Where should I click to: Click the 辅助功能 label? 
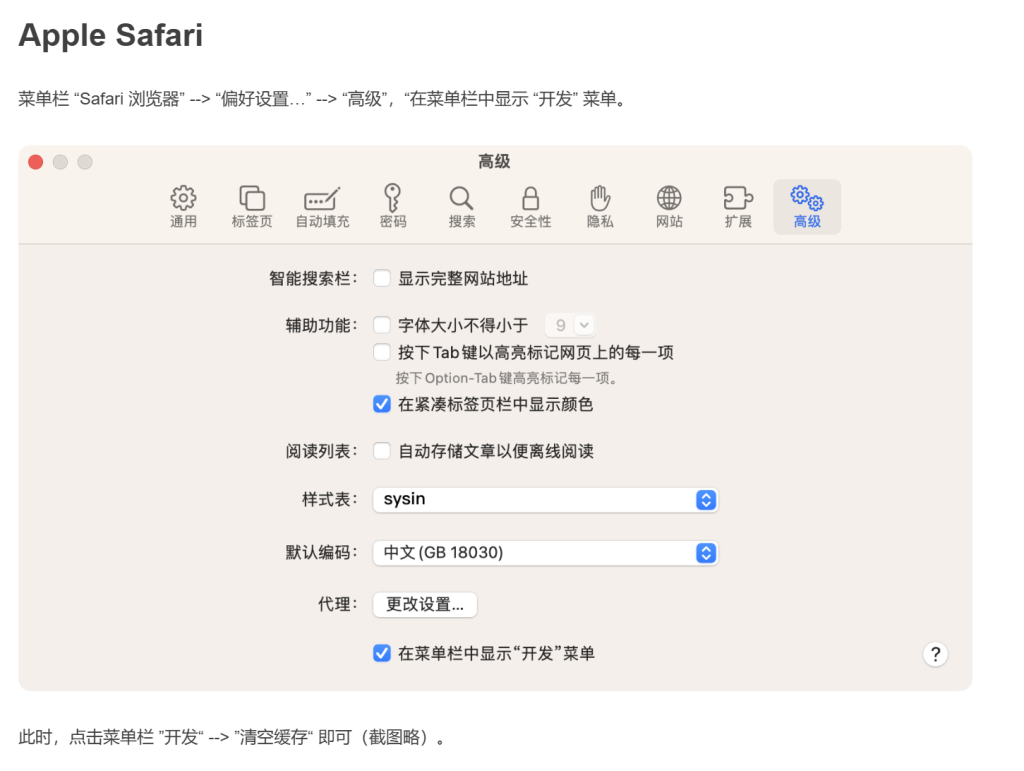tap(321, 325)
